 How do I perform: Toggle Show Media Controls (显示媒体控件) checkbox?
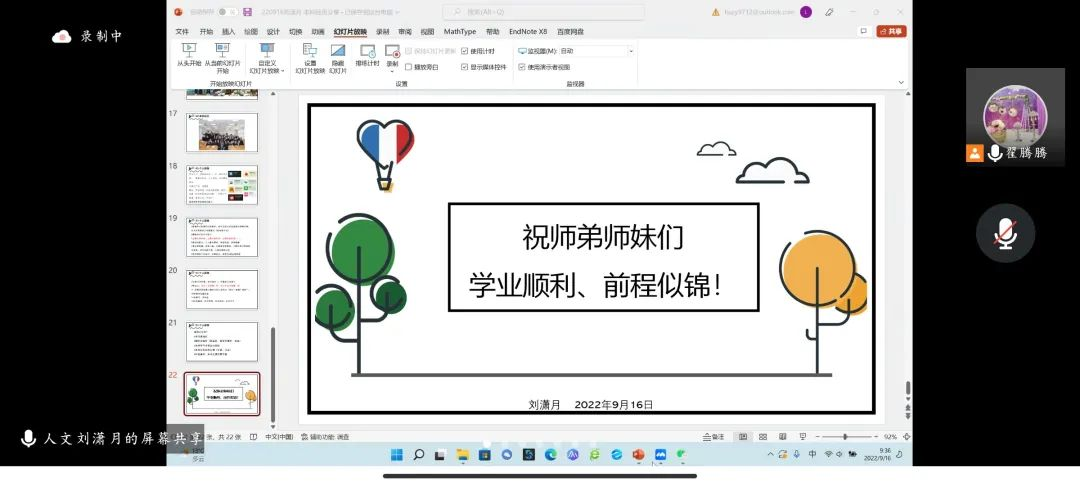coord(465,67)
